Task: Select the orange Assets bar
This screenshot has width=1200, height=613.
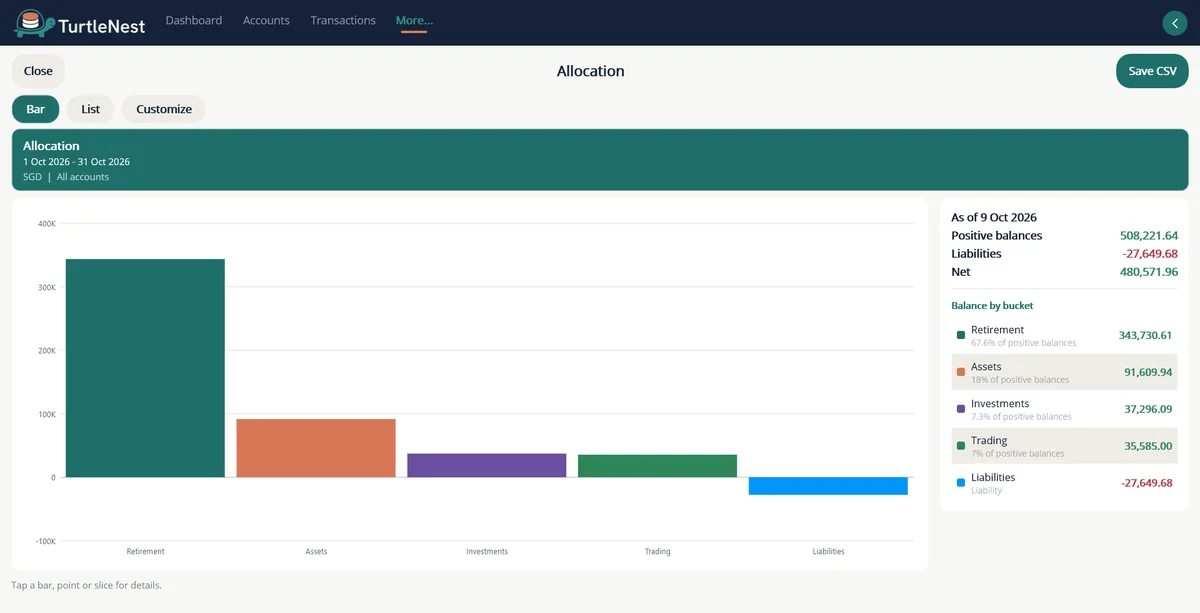Action: (x=316, y=448)
